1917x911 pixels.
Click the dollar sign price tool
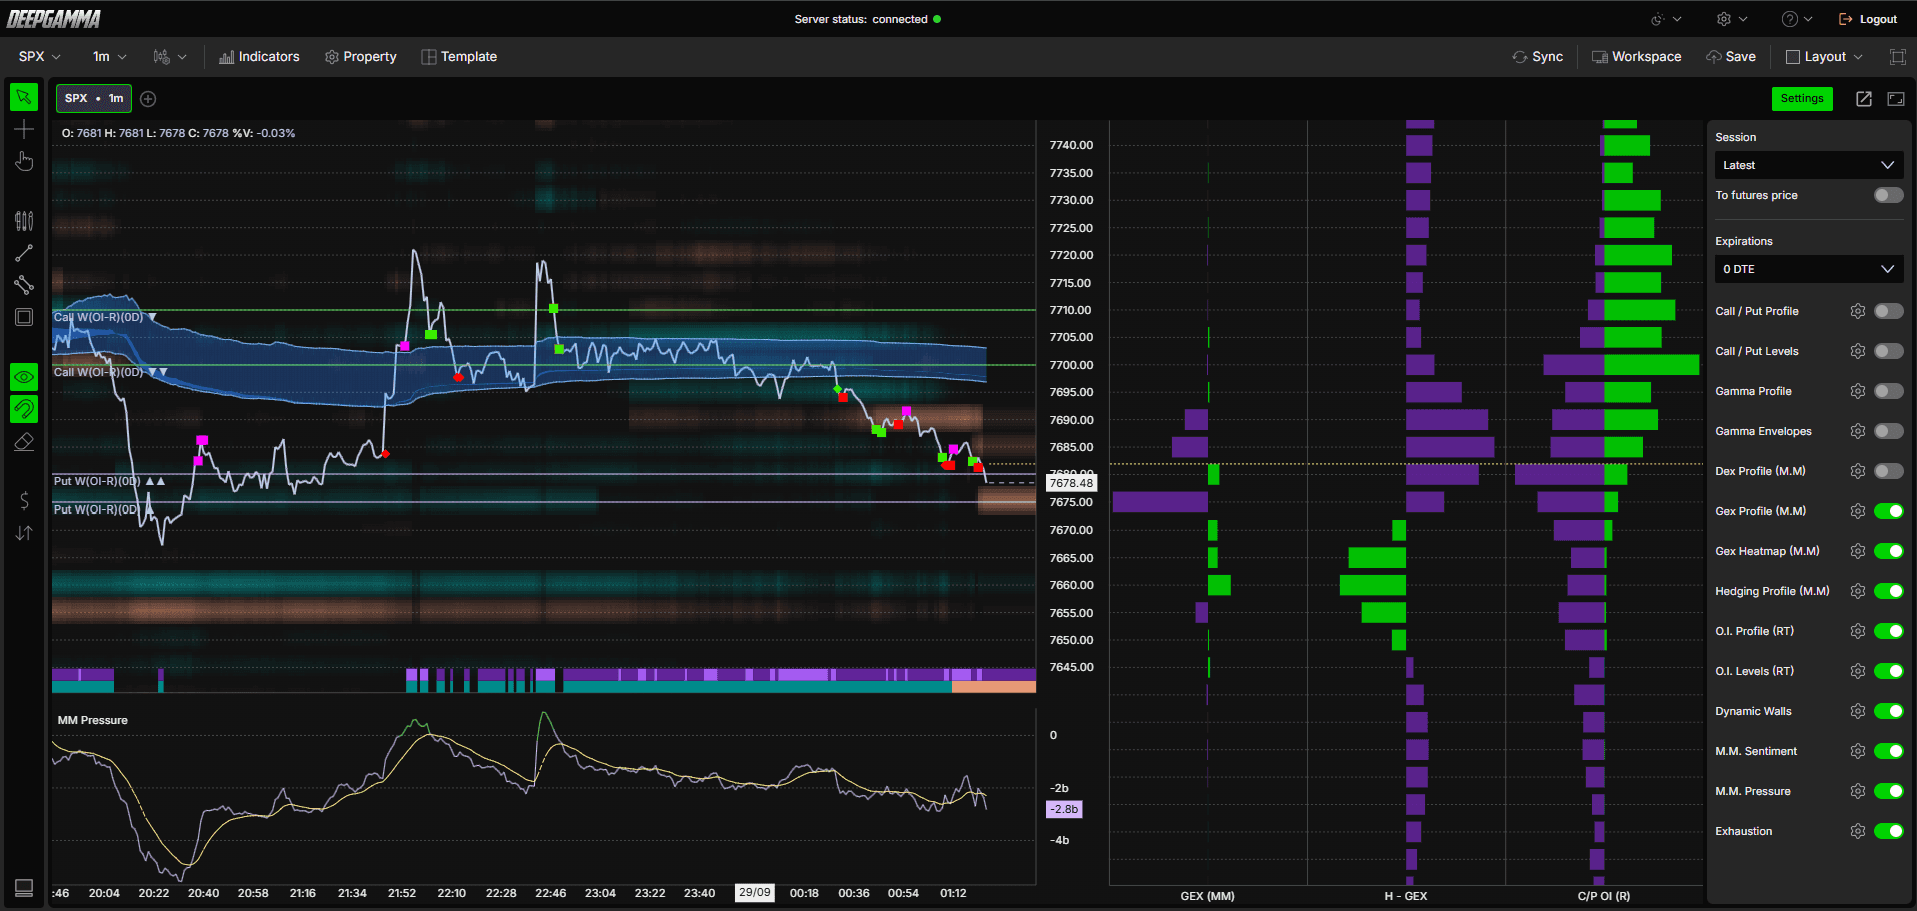tap(24, 501)
